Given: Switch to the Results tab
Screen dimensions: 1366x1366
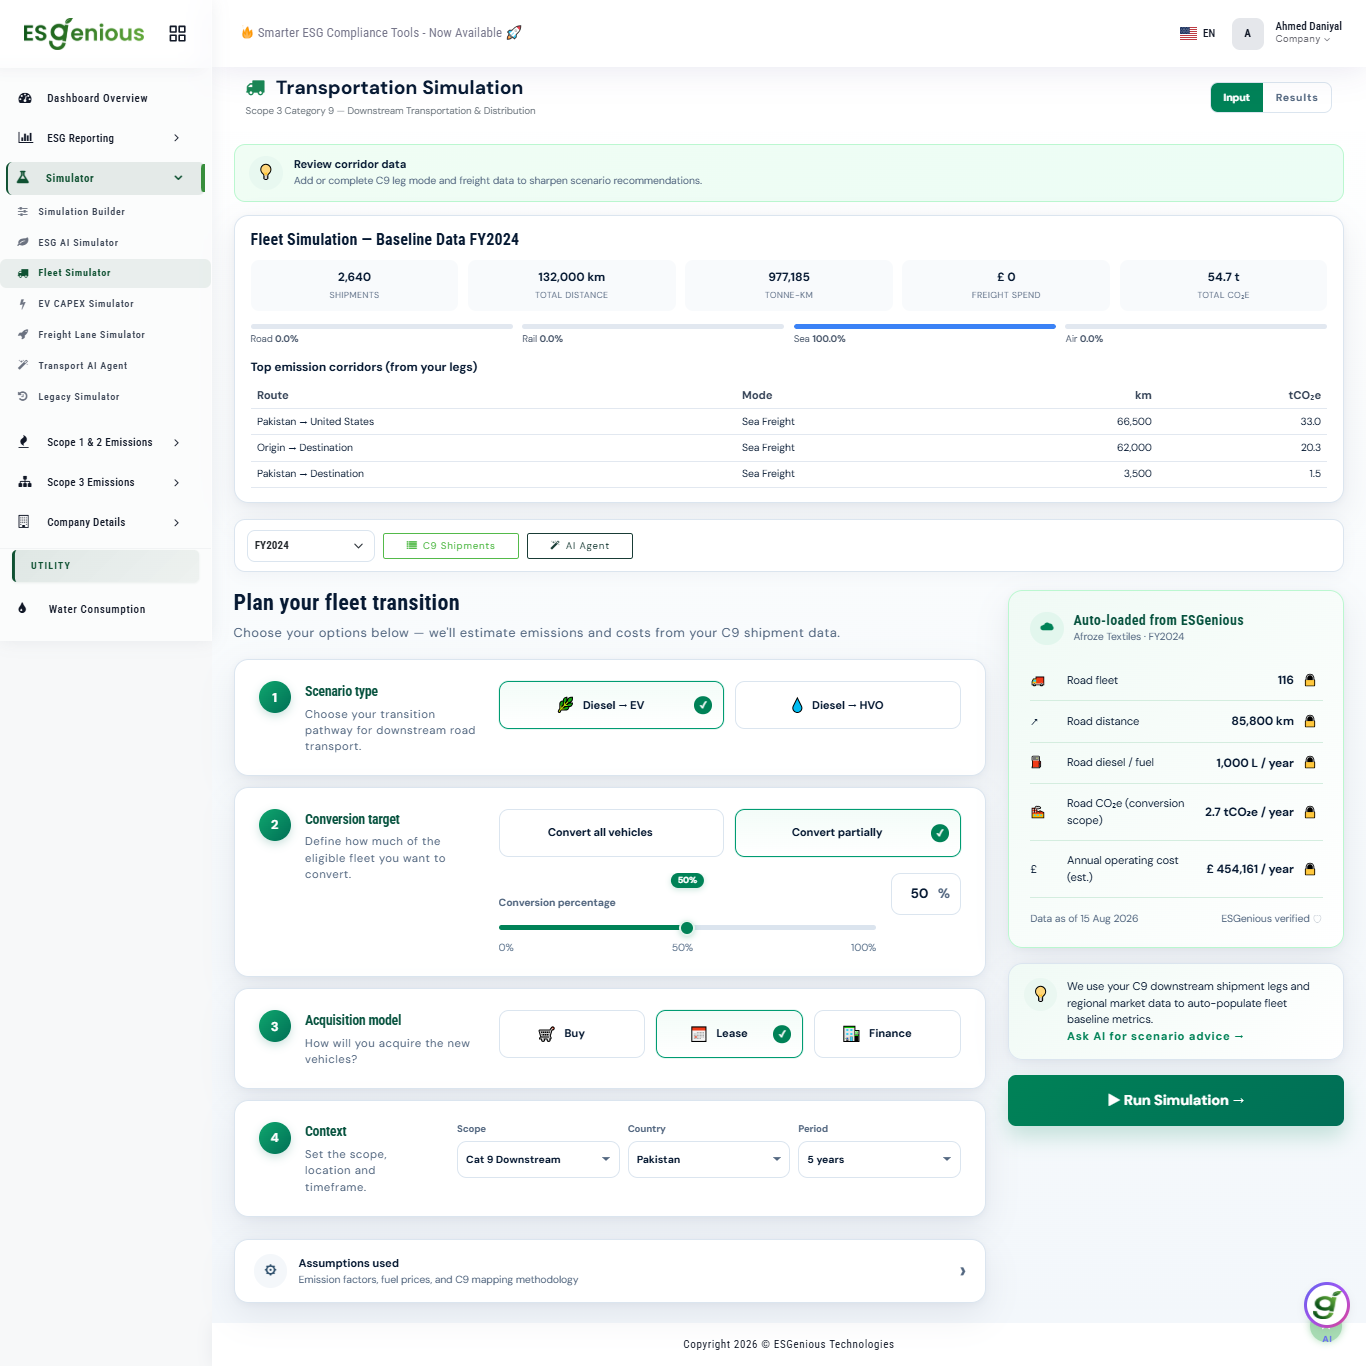Looking at the screenshot, I should click(x=1297, y=98).
